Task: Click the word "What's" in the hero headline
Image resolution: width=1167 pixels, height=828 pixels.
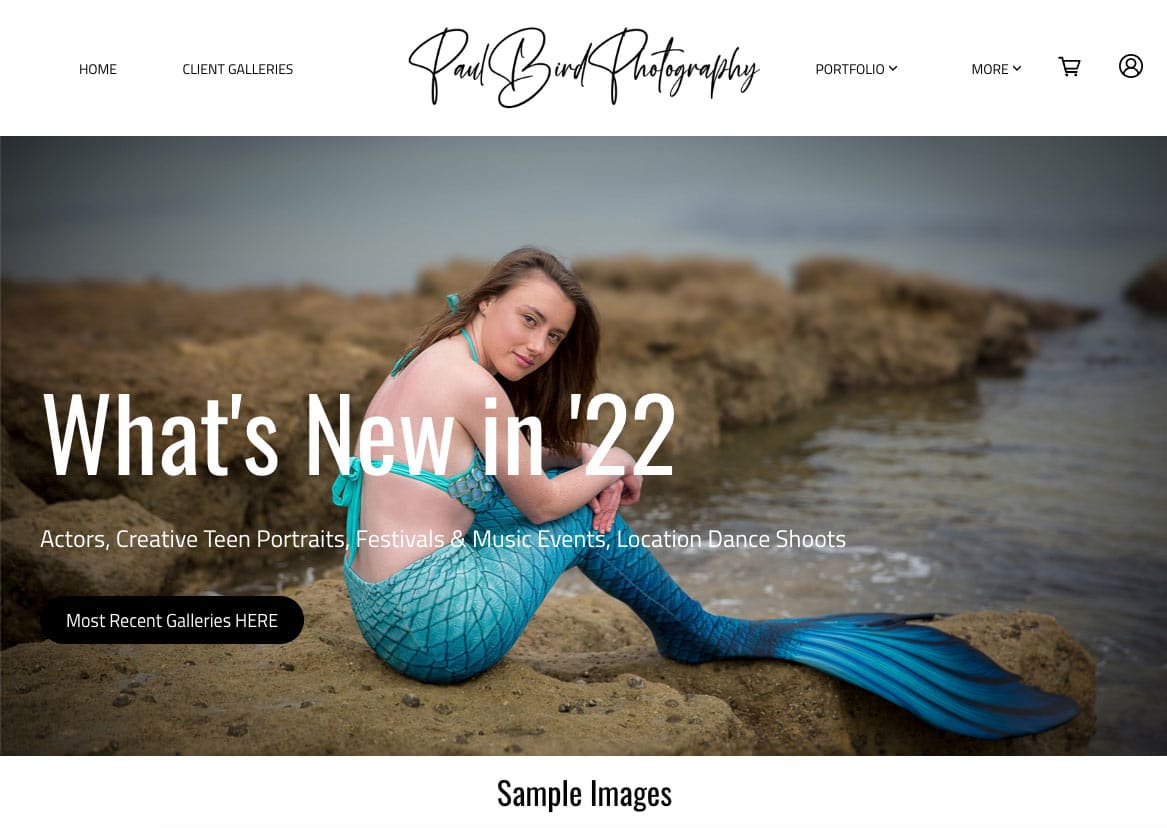Action: (161, 434)
